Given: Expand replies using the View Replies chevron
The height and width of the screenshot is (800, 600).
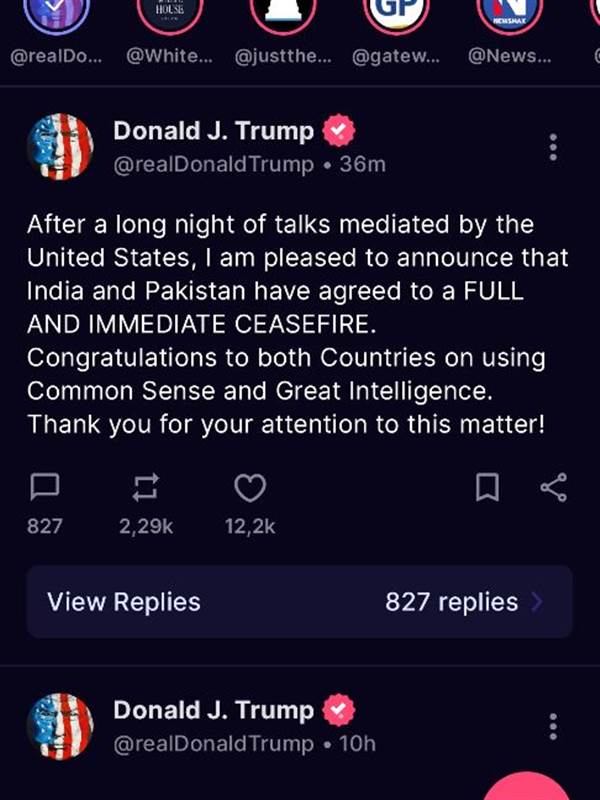Looking at the screenshot, I should pyautogui.click(x=536, y=602).
